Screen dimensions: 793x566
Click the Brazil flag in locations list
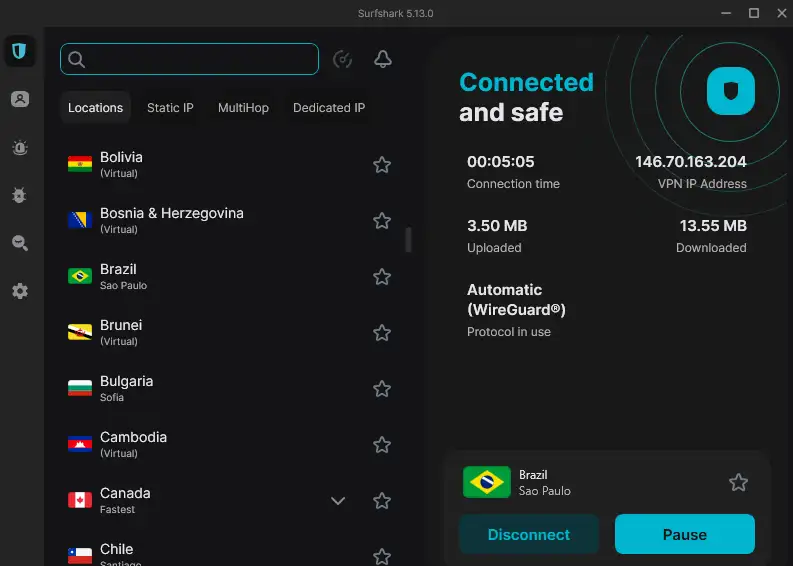80,276
